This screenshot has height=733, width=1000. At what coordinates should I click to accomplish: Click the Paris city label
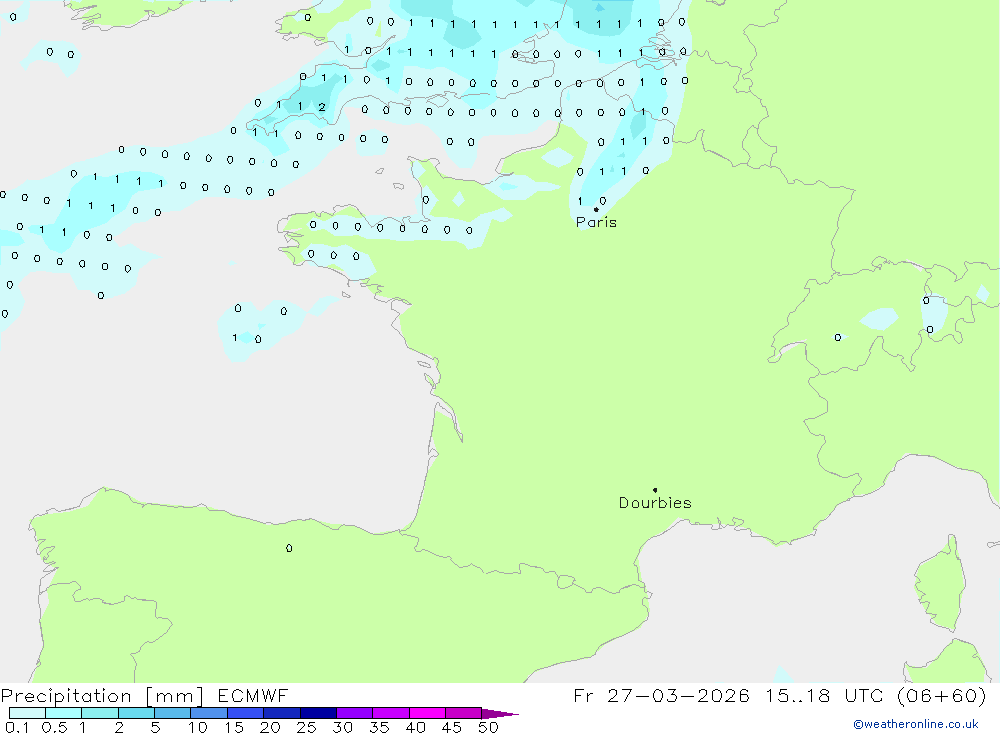(596, 222)
